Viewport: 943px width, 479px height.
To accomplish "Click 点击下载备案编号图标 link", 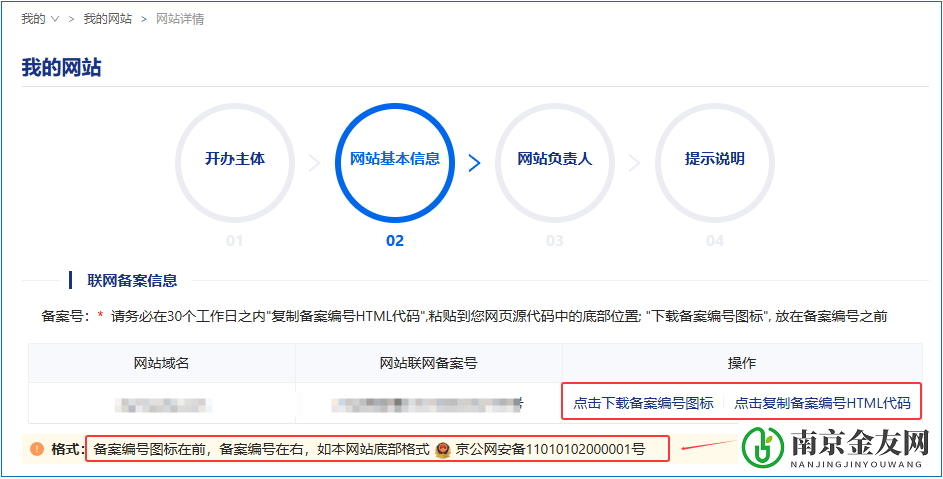I will click(643, 403).
